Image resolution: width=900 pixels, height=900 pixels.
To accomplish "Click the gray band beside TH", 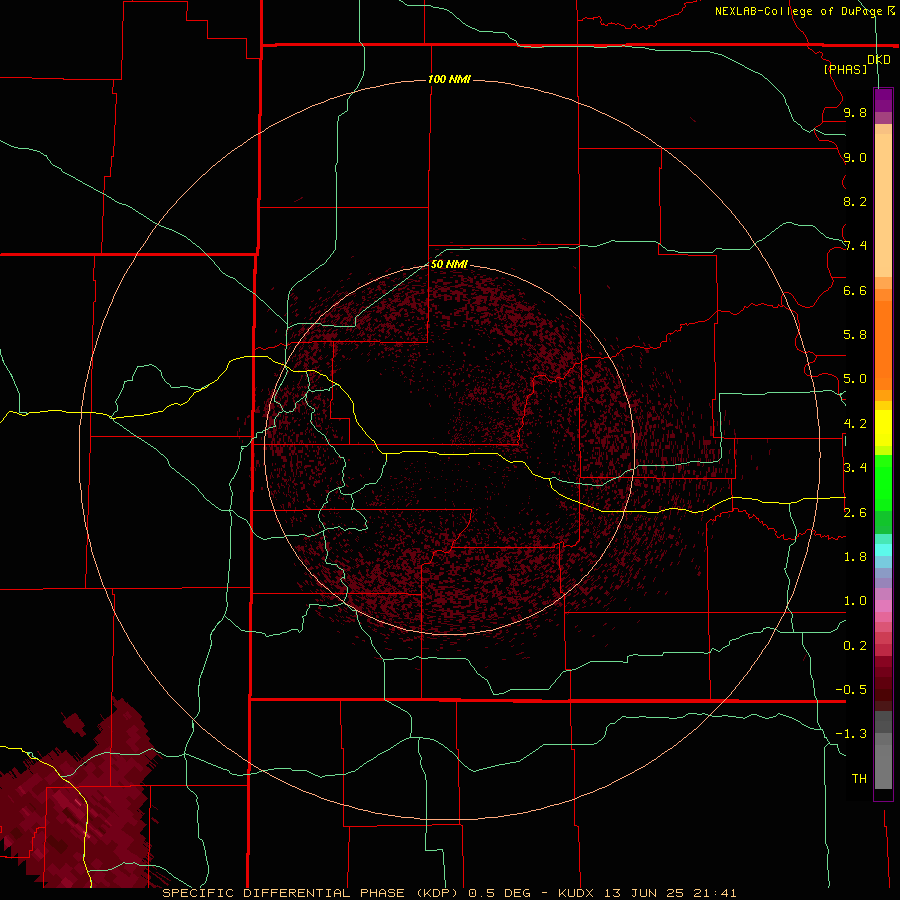I will coord(883,767).
